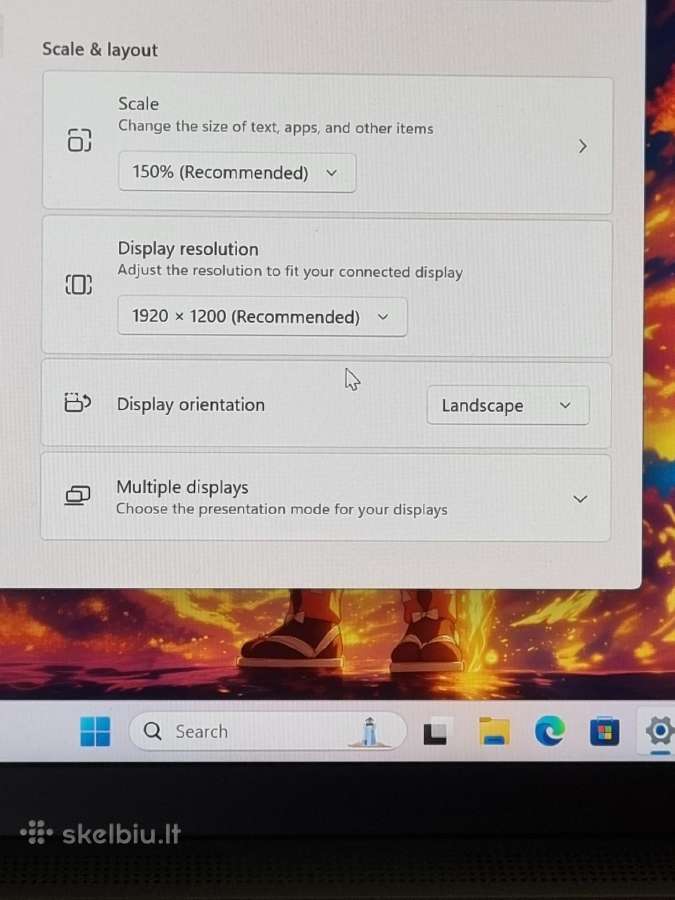Image resolution: width=675 pixels, height=900 pixels.
Task: Click the Scale setting title
Action: [138, 104]
